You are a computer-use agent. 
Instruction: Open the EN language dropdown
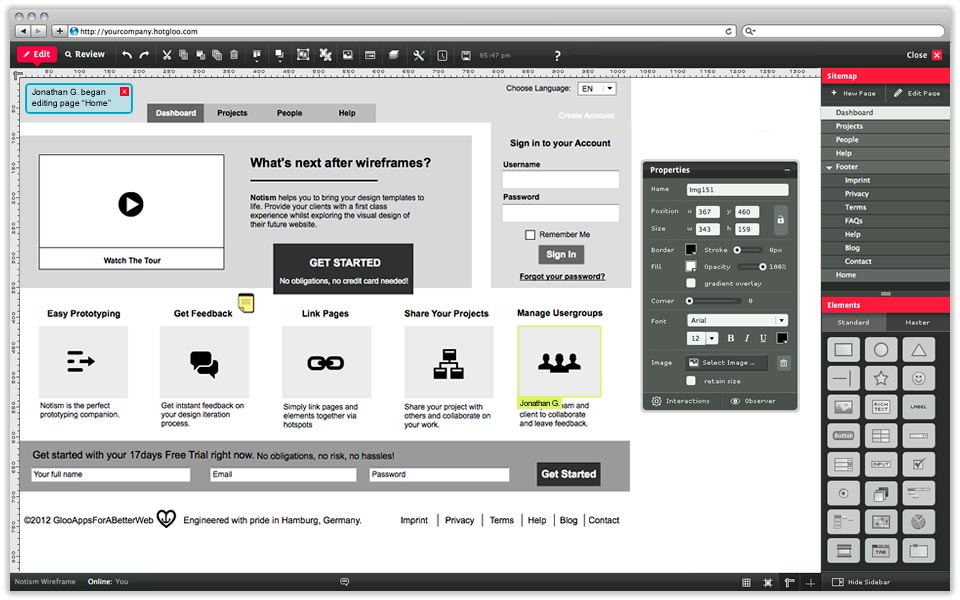tap(598, 88)
